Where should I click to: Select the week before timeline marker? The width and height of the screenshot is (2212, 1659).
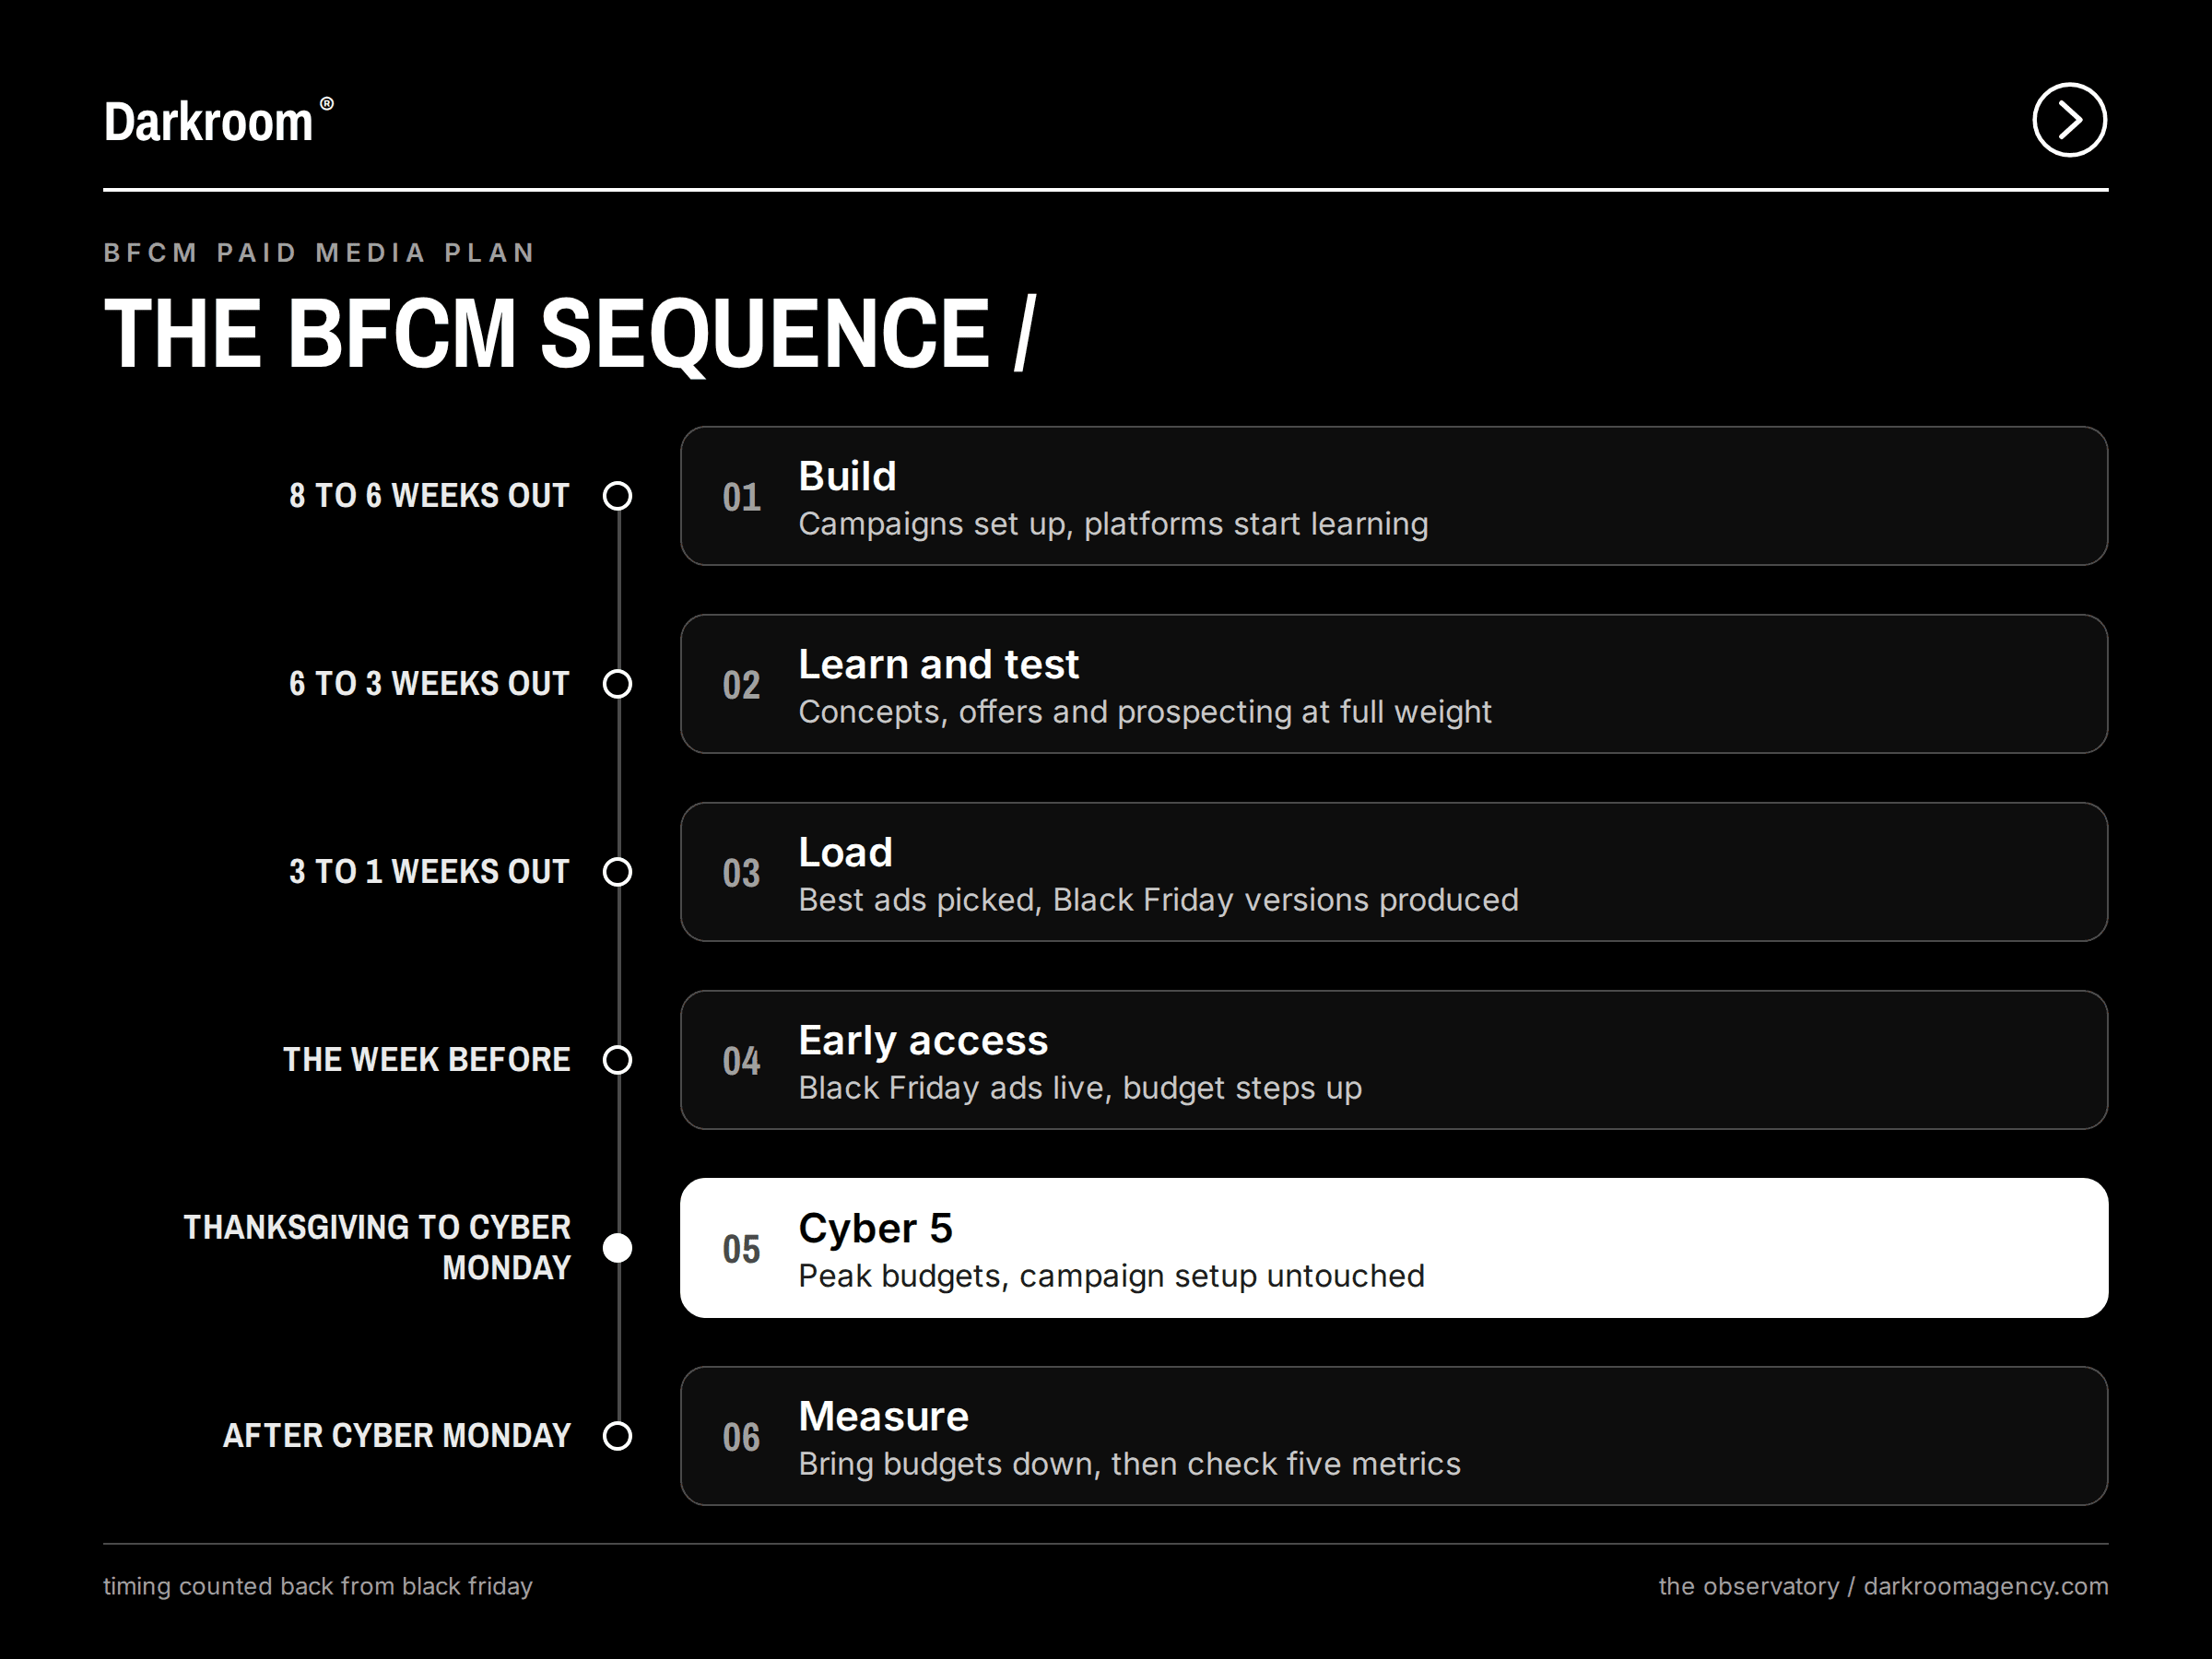[x=618, y=1060]
